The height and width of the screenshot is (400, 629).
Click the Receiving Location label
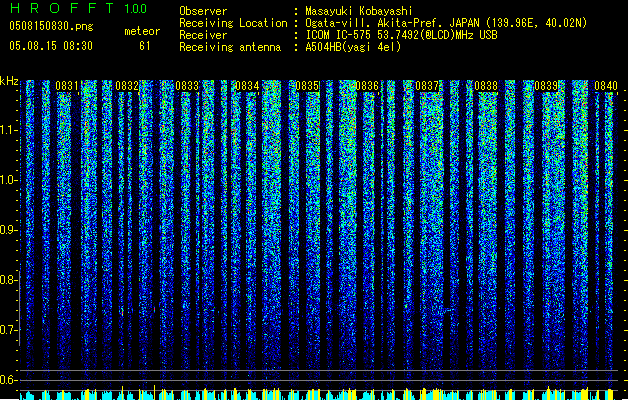click(233, 23)
